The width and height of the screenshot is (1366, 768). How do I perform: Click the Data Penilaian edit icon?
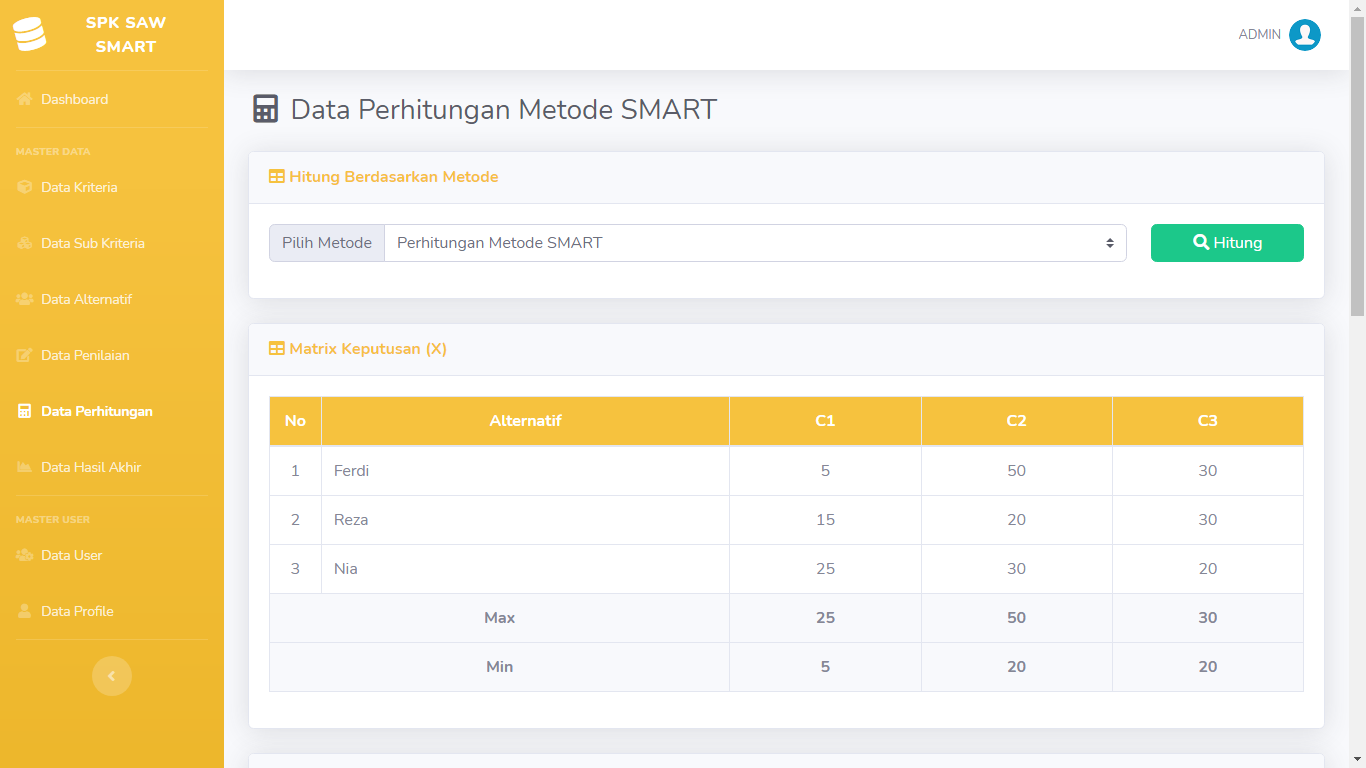click(x=25, y=355)
